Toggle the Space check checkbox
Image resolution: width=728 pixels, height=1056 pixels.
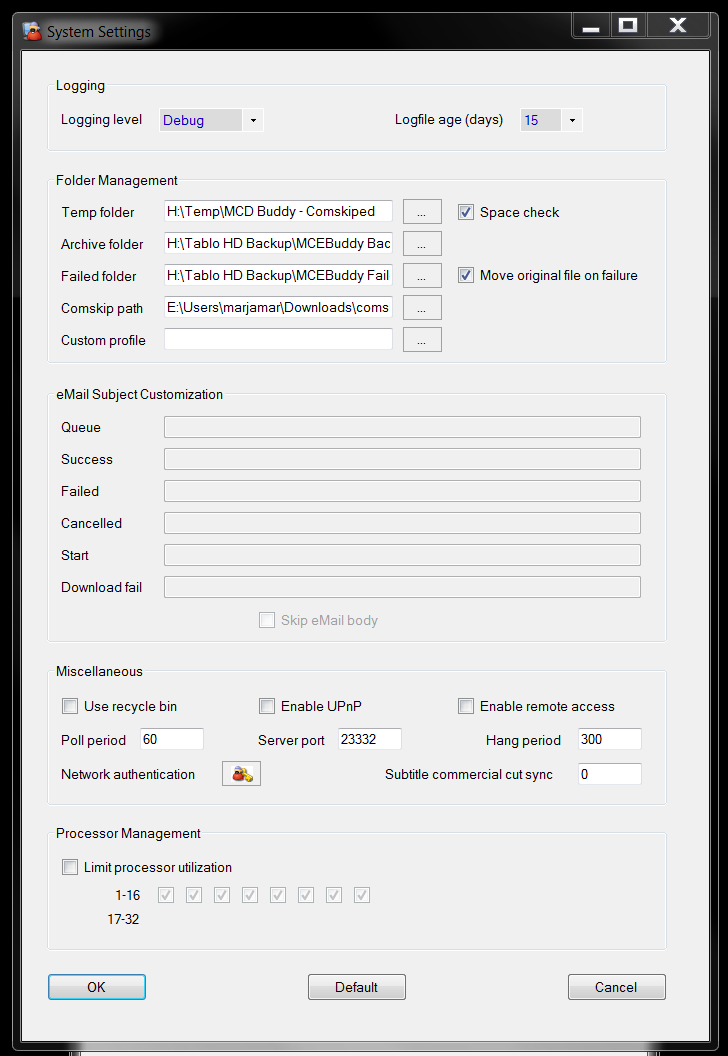[465, 212]
